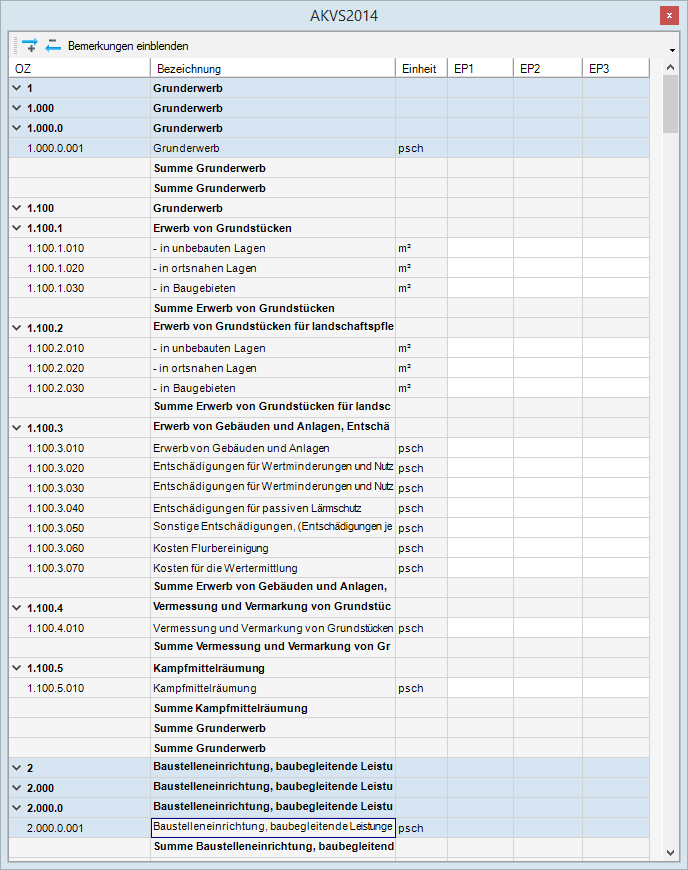
Task: Click '- in Baugebieten' in row 1.100.2.030
Action: point(194,388)
